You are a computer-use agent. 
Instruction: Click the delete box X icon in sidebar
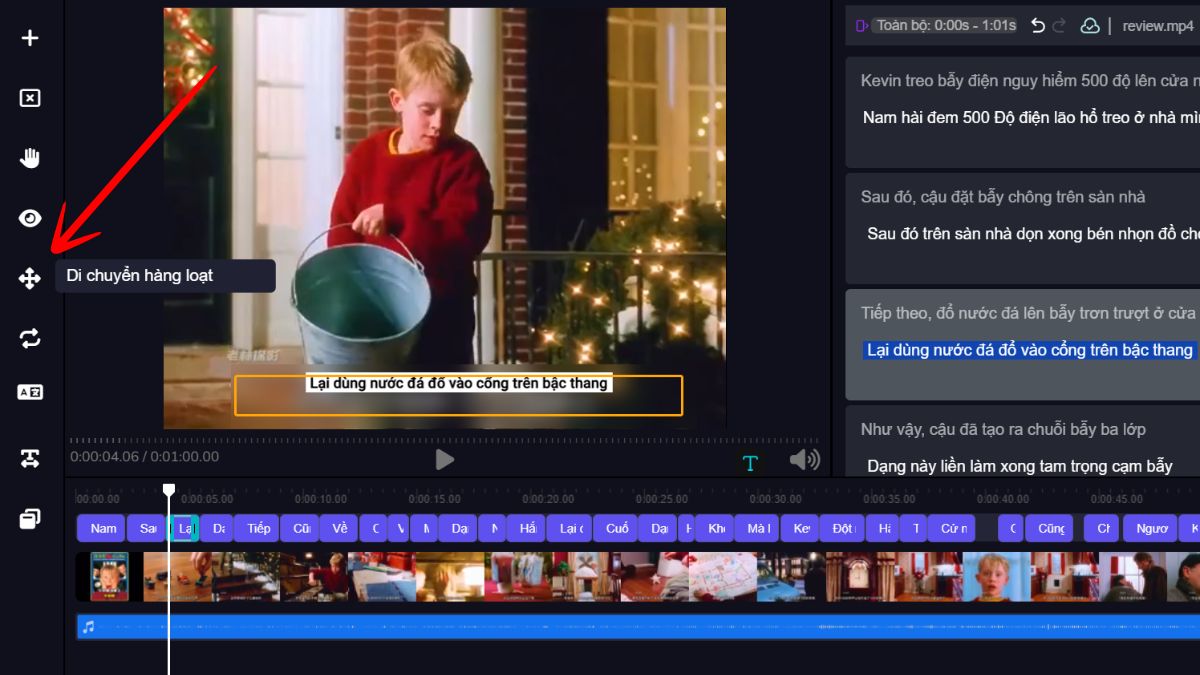pos(30,98)
